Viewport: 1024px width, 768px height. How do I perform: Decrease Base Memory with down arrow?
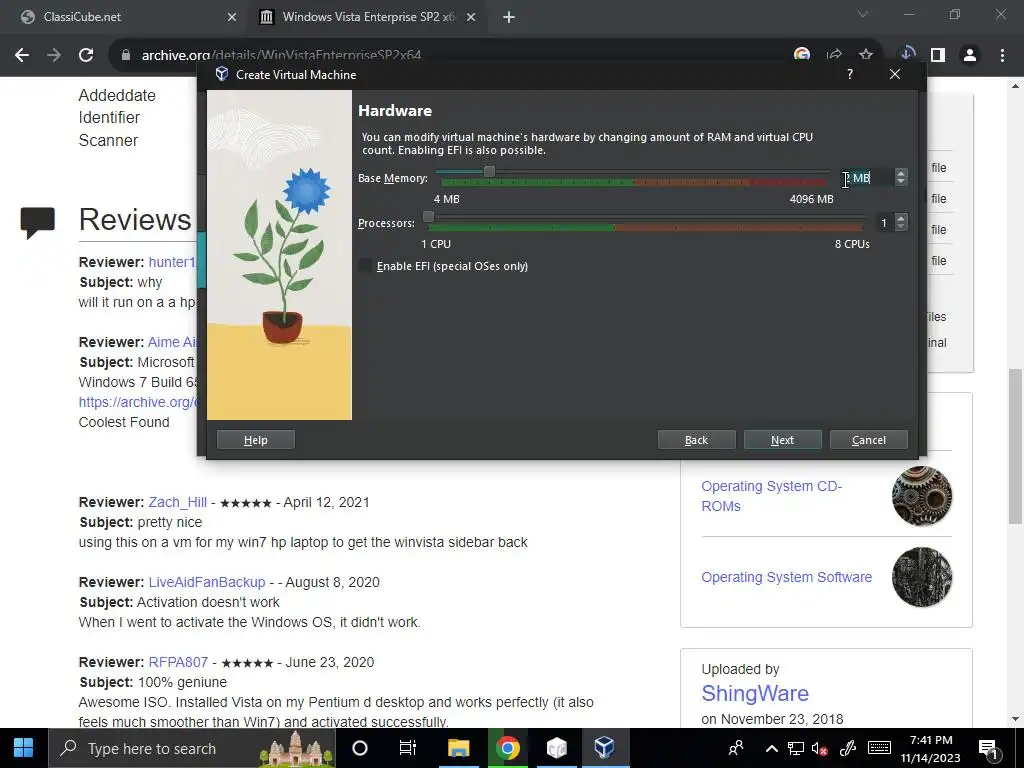[901, 182]
